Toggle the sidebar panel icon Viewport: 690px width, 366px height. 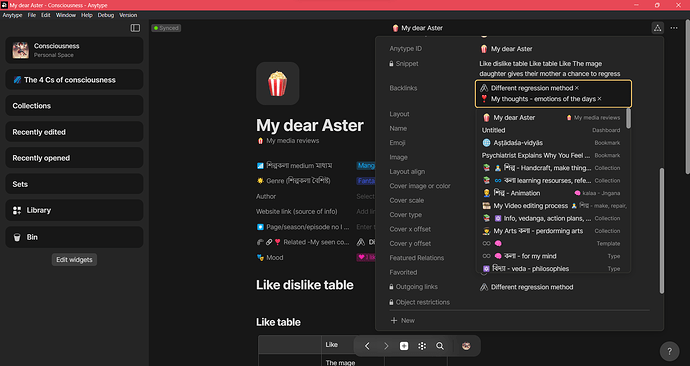click(135, 28)
